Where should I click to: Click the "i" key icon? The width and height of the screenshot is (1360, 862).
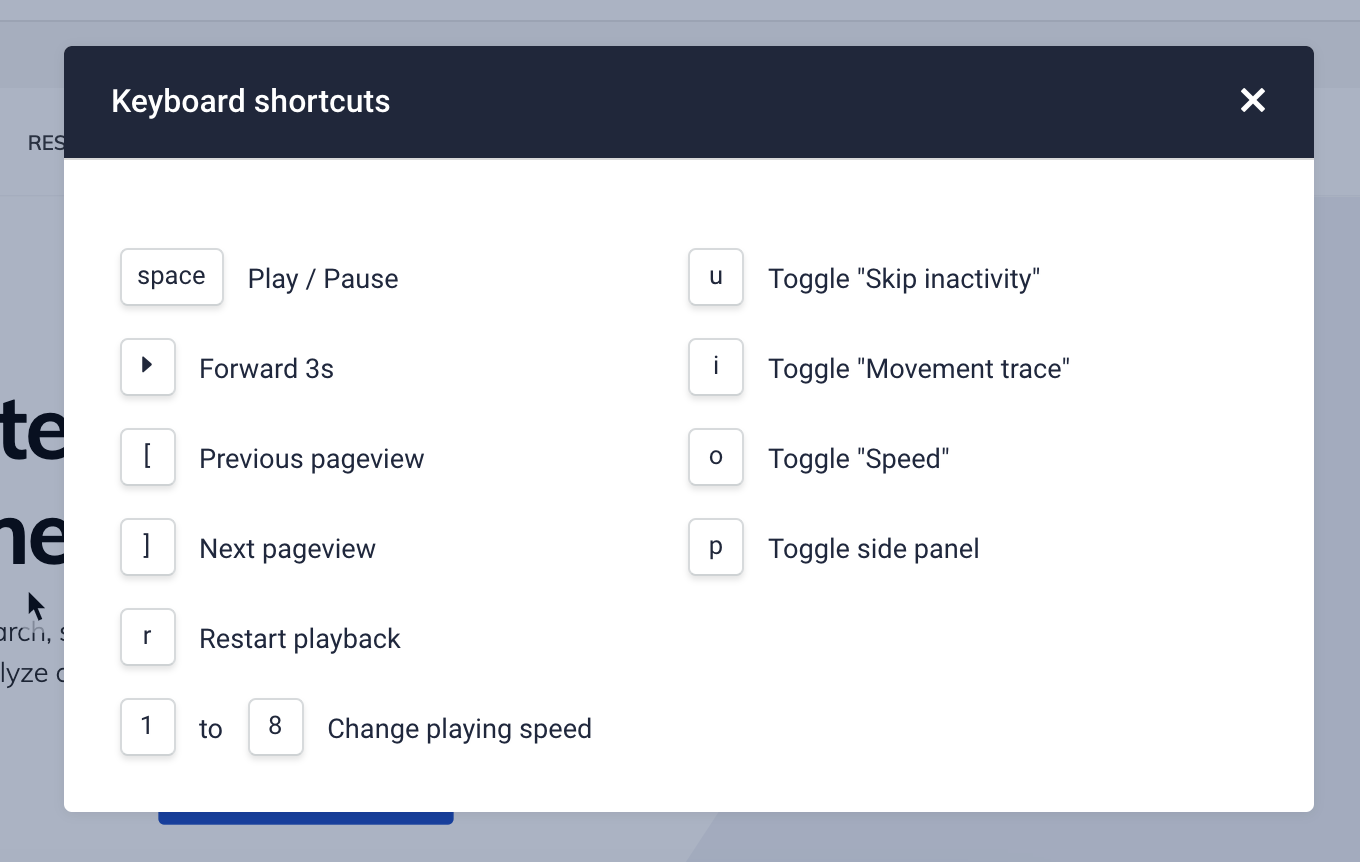pyautogui.click(x=716, y=367)
